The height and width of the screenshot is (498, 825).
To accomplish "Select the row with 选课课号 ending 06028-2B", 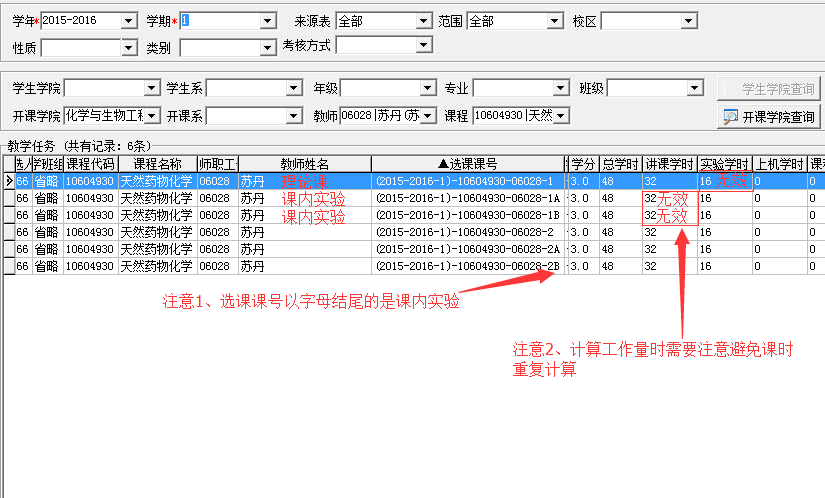I will click(467, 266).
